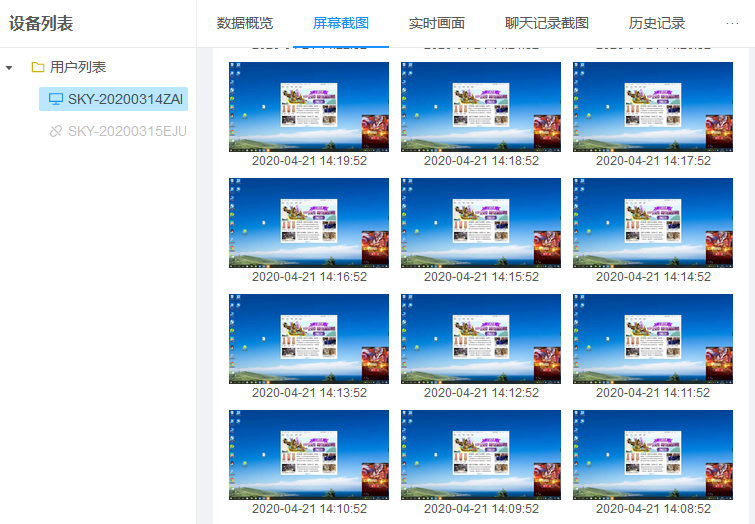This screenshot has width=755, height=524.
Task: Open screenshot thumbnail taken at 14:09:52
Action: pos(481,455)
